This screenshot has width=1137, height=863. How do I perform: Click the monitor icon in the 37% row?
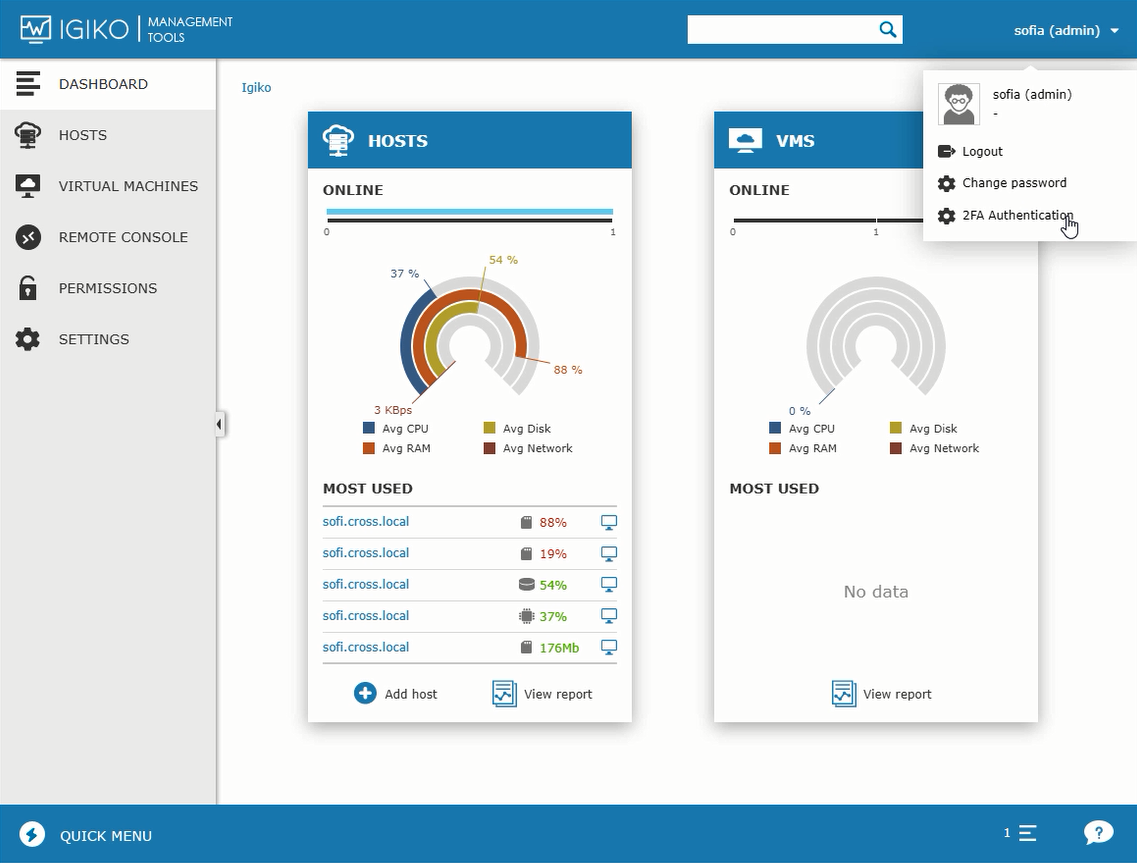tap(609, 616)
